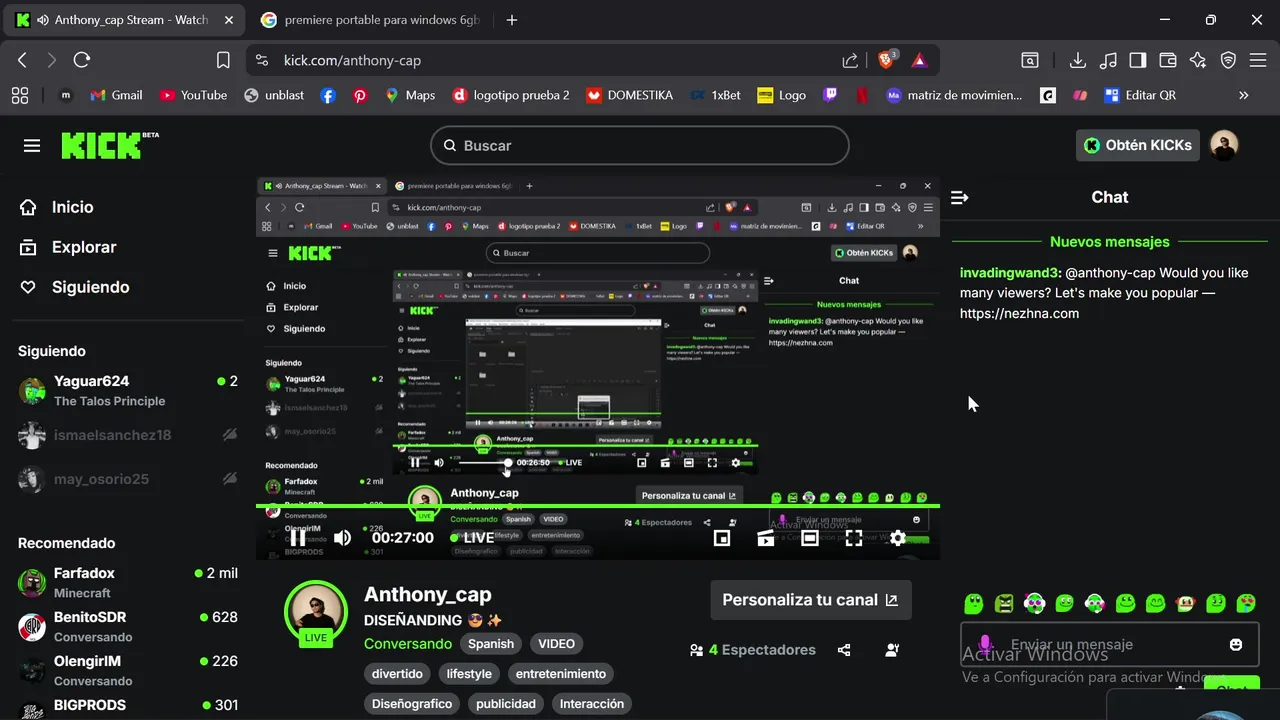
Task: Open the user profile avatar menu
Action: 1224,145
